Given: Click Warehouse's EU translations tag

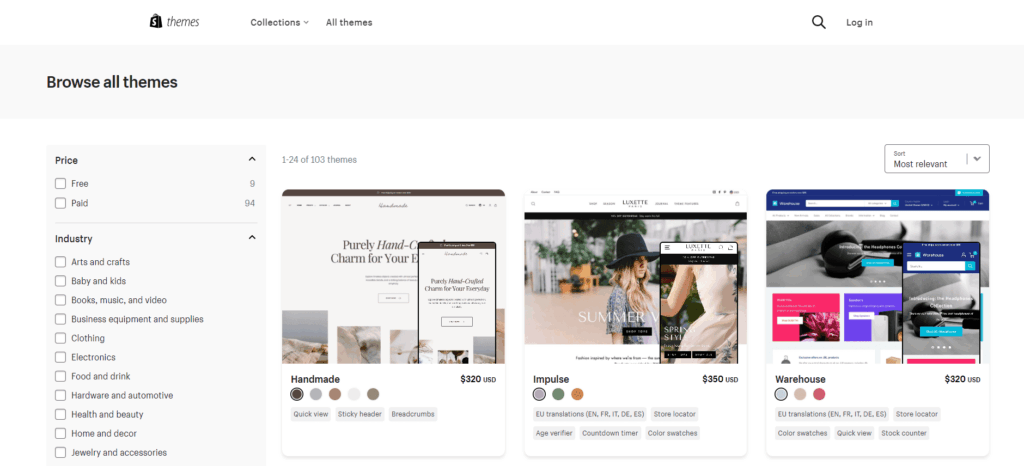Looking at the screenshot, I should (832, 414).
